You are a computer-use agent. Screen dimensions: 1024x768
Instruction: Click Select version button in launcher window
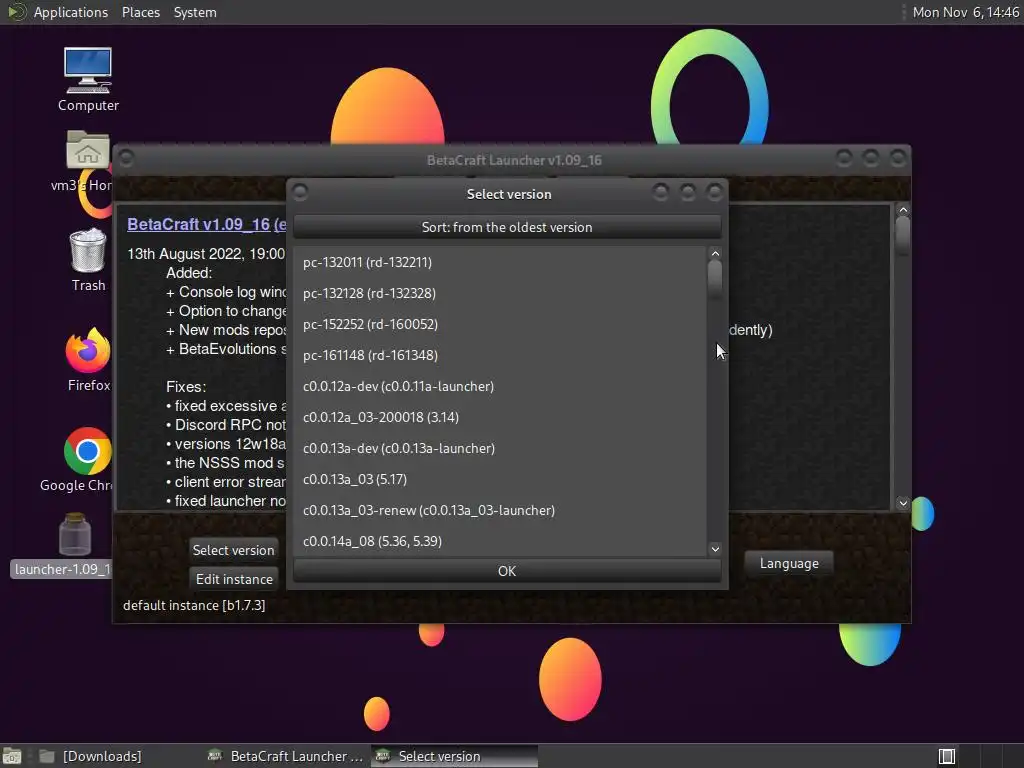(233, 550)
